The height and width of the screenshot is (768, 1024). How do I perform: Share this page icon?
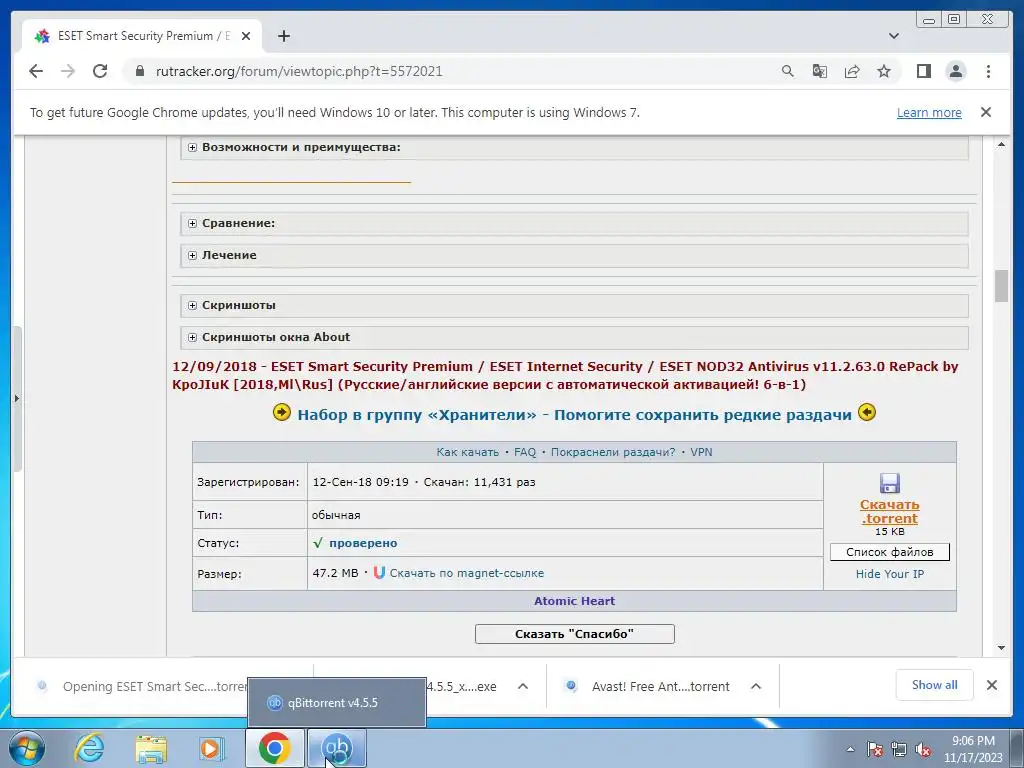[852, 71]
